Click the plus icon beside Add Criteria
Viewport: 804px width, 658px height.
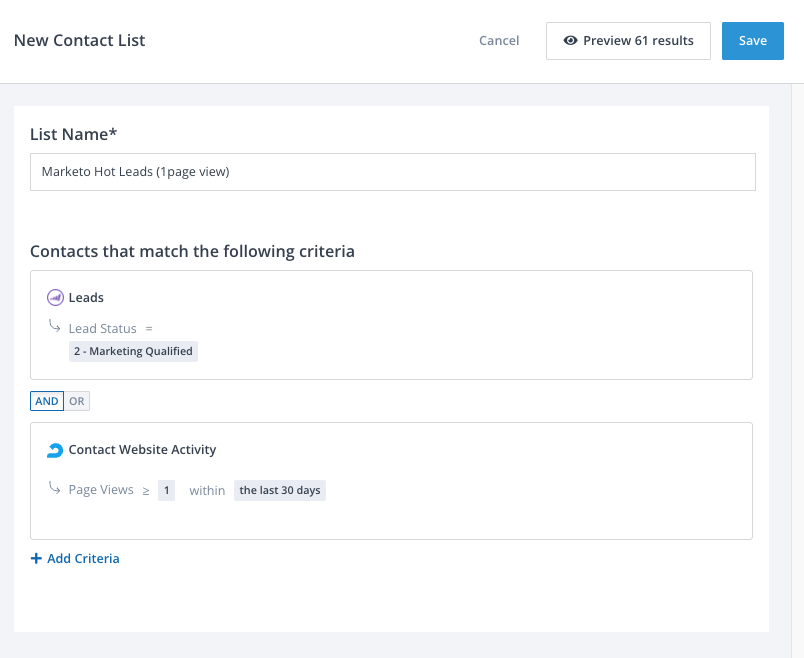point(36,559)
